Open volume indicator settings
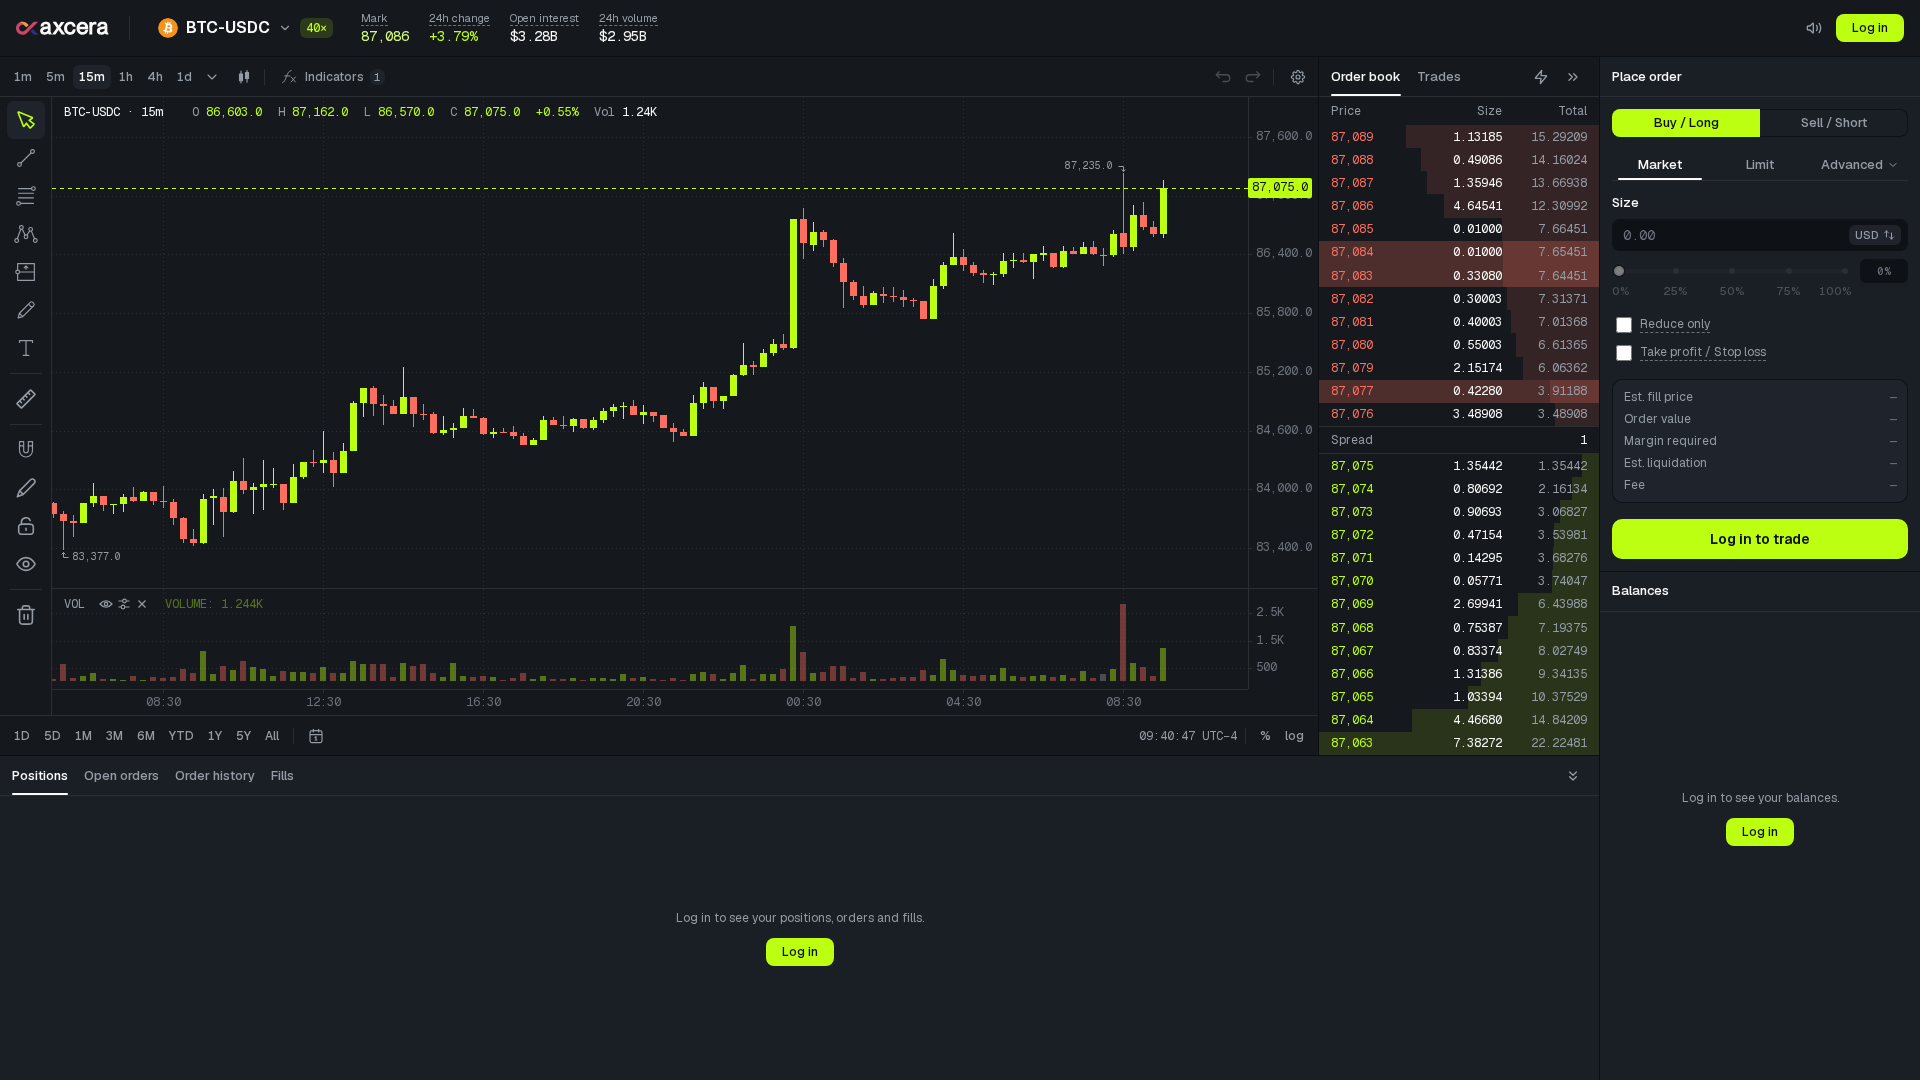Viewport: 1920px width, 1080px height. click(124, 604)
